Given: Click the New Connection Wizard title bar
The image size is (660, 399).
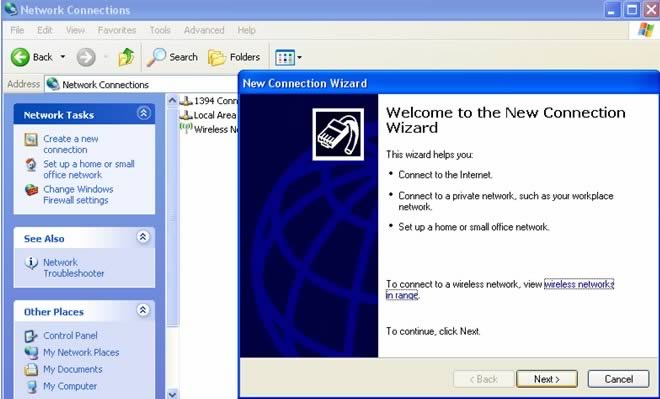Looking at the screenshot, I should [449, 83].
